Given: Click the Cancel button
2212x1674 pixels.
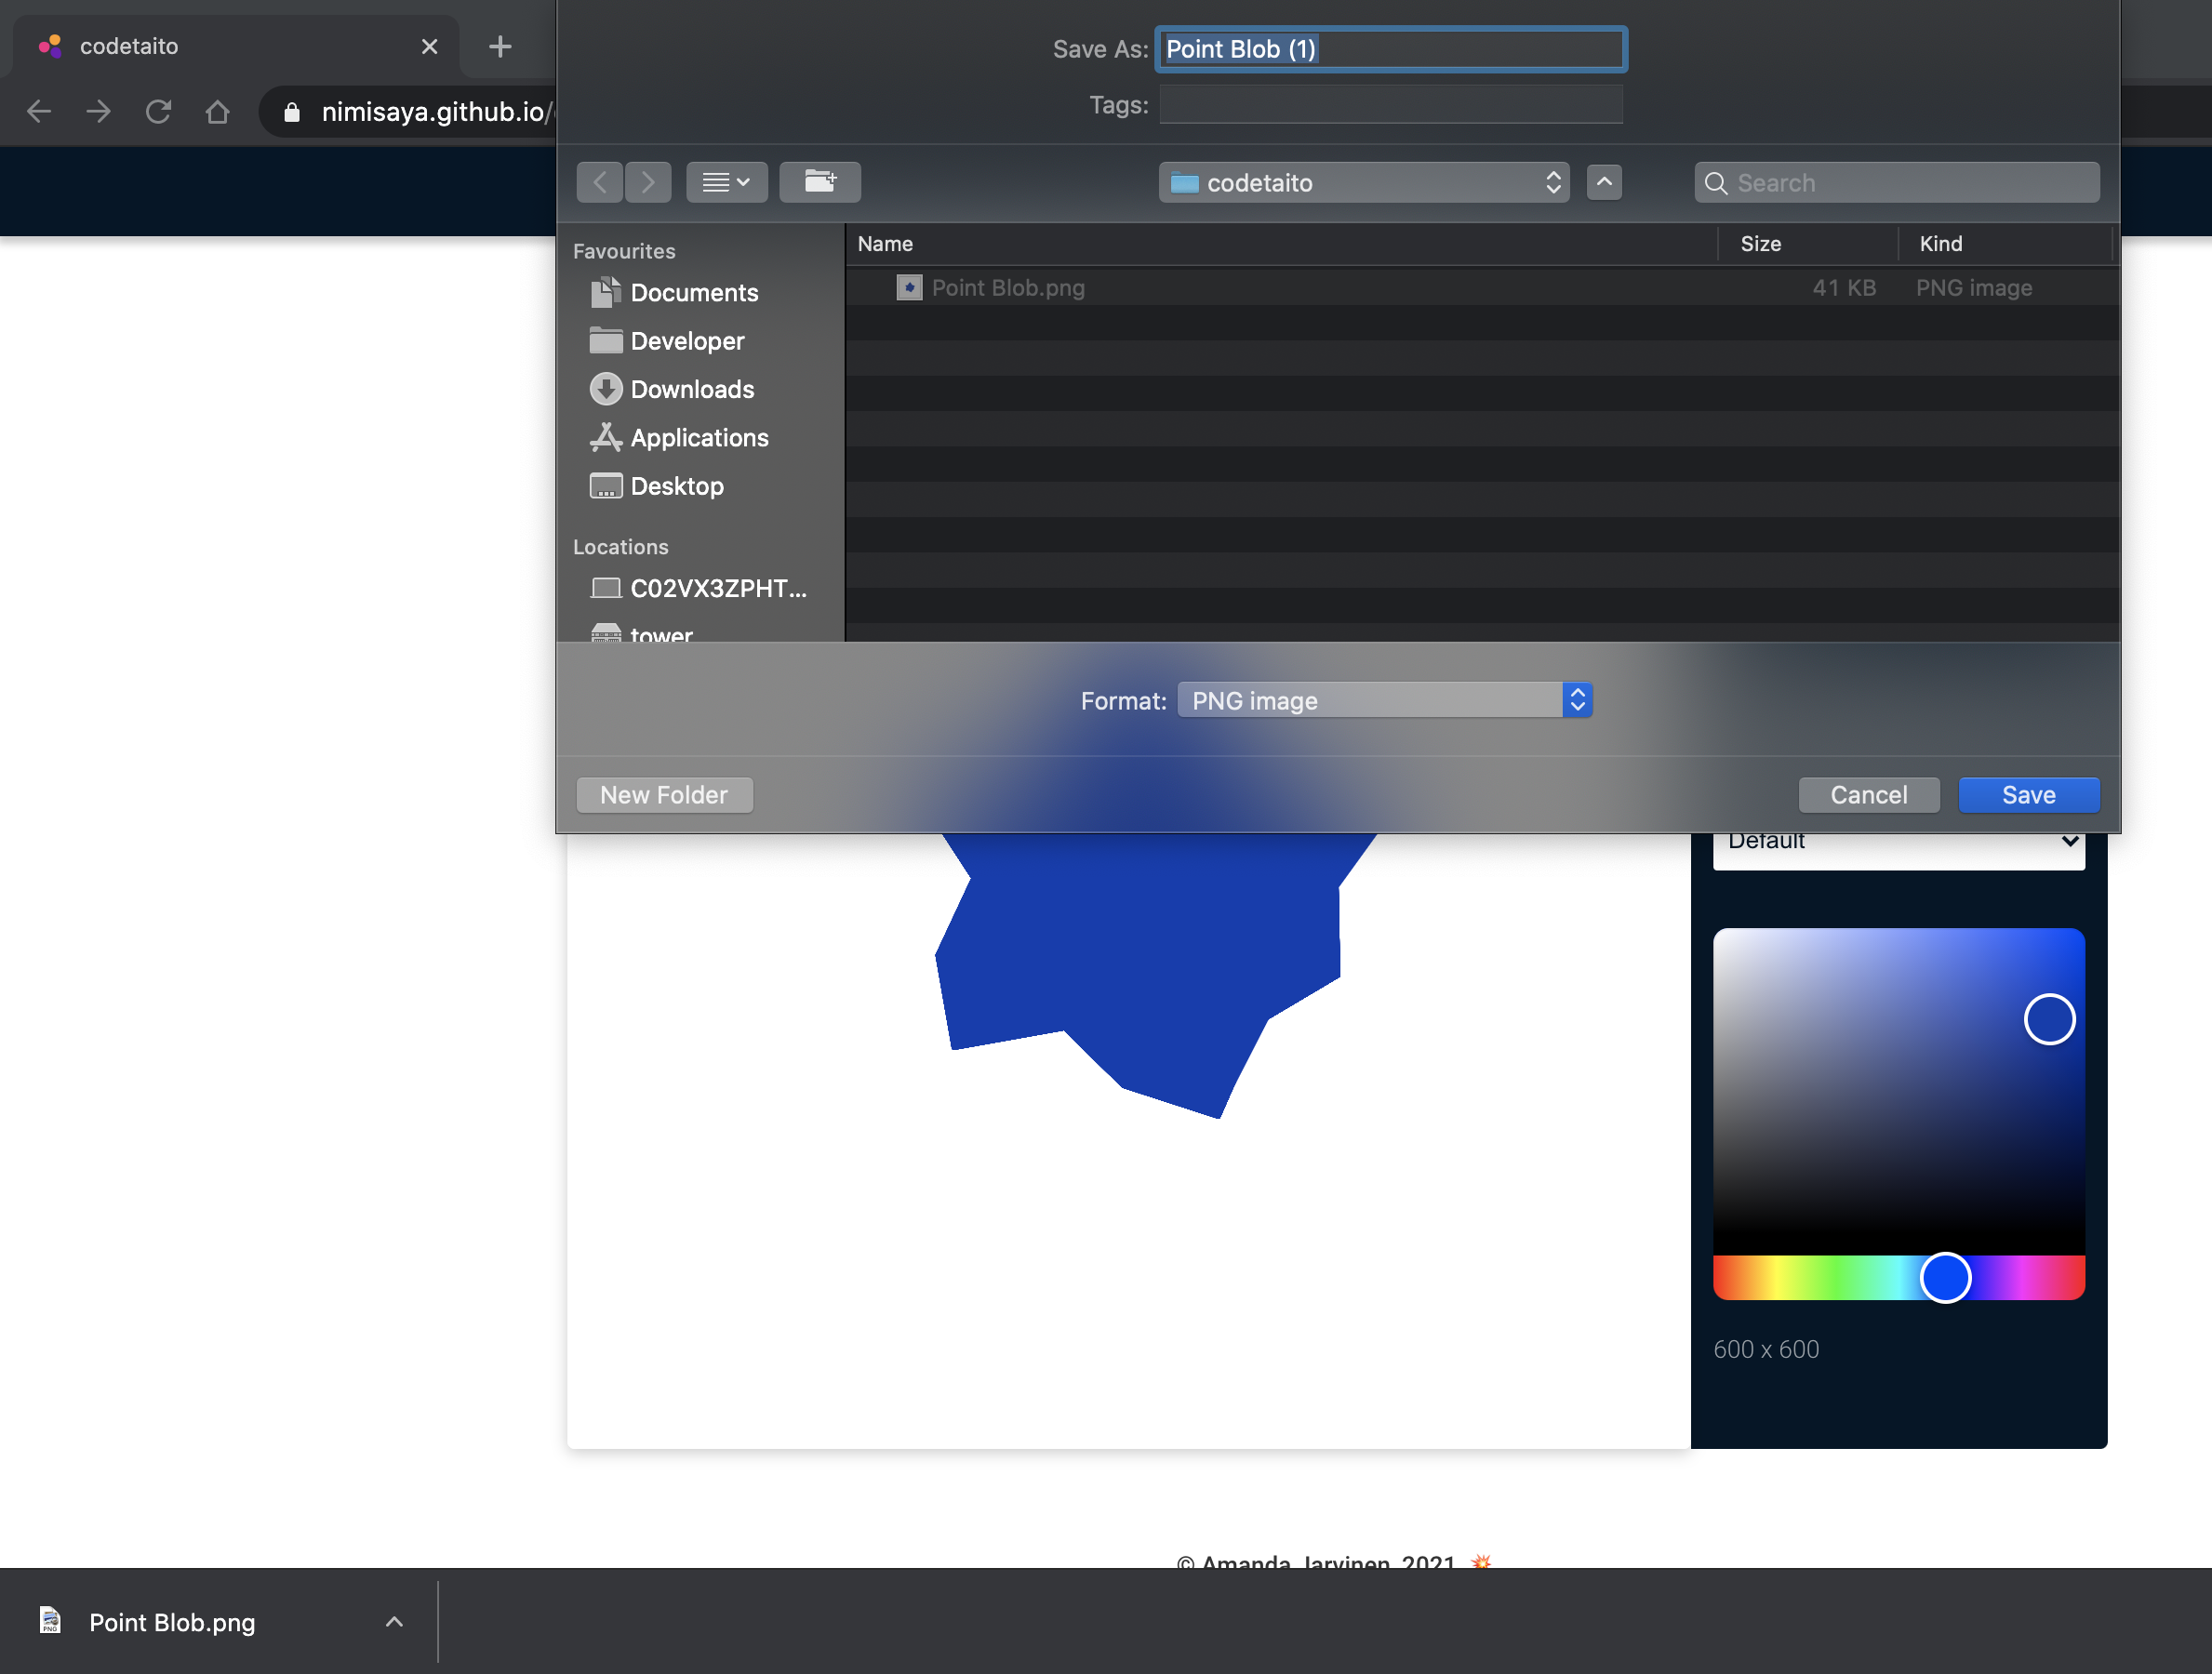Looking at the screenshot, I should tap(1868, 795).
